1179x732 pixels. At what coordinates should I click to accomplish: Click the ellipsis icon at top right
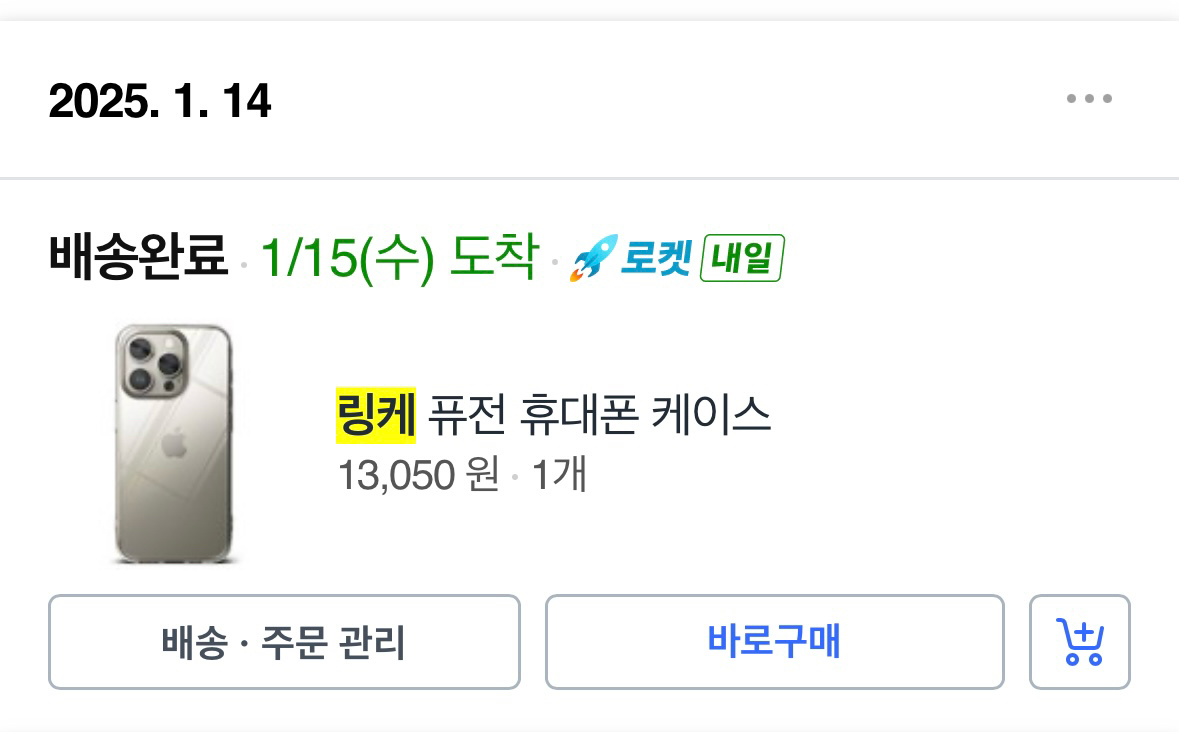click(1090, 97)
